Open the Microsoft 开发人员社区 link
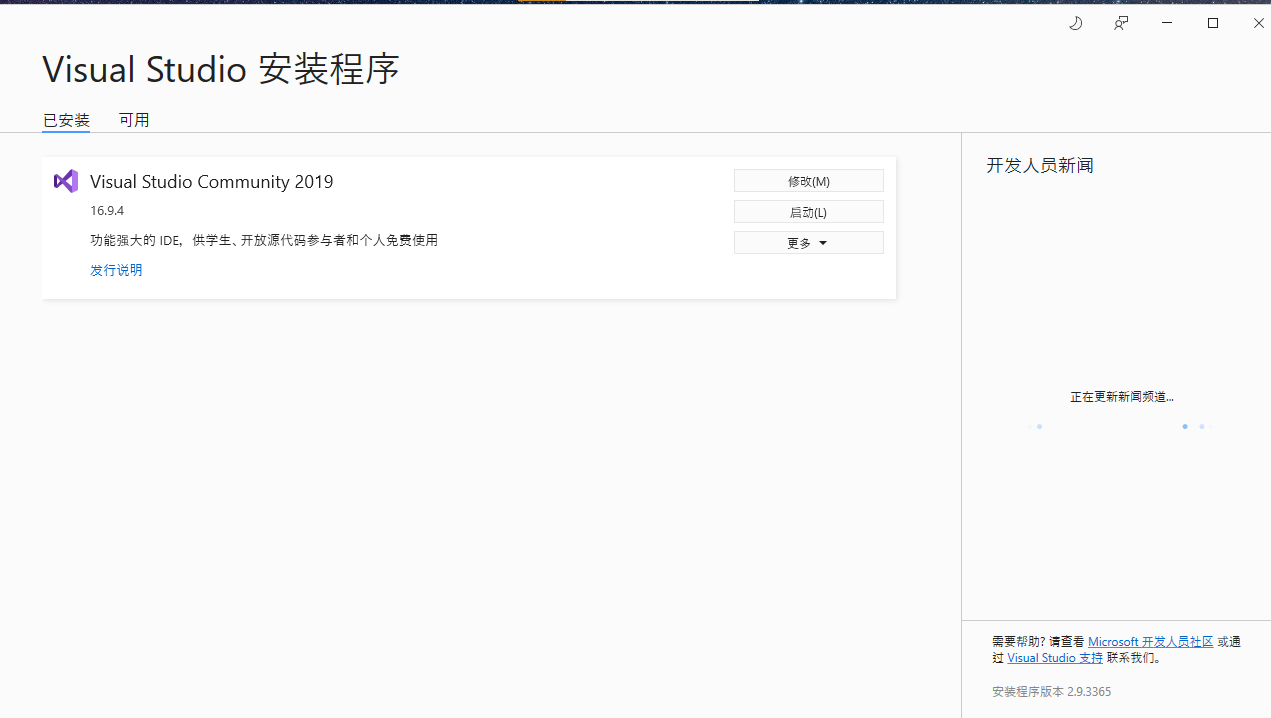 point(1148,641)
